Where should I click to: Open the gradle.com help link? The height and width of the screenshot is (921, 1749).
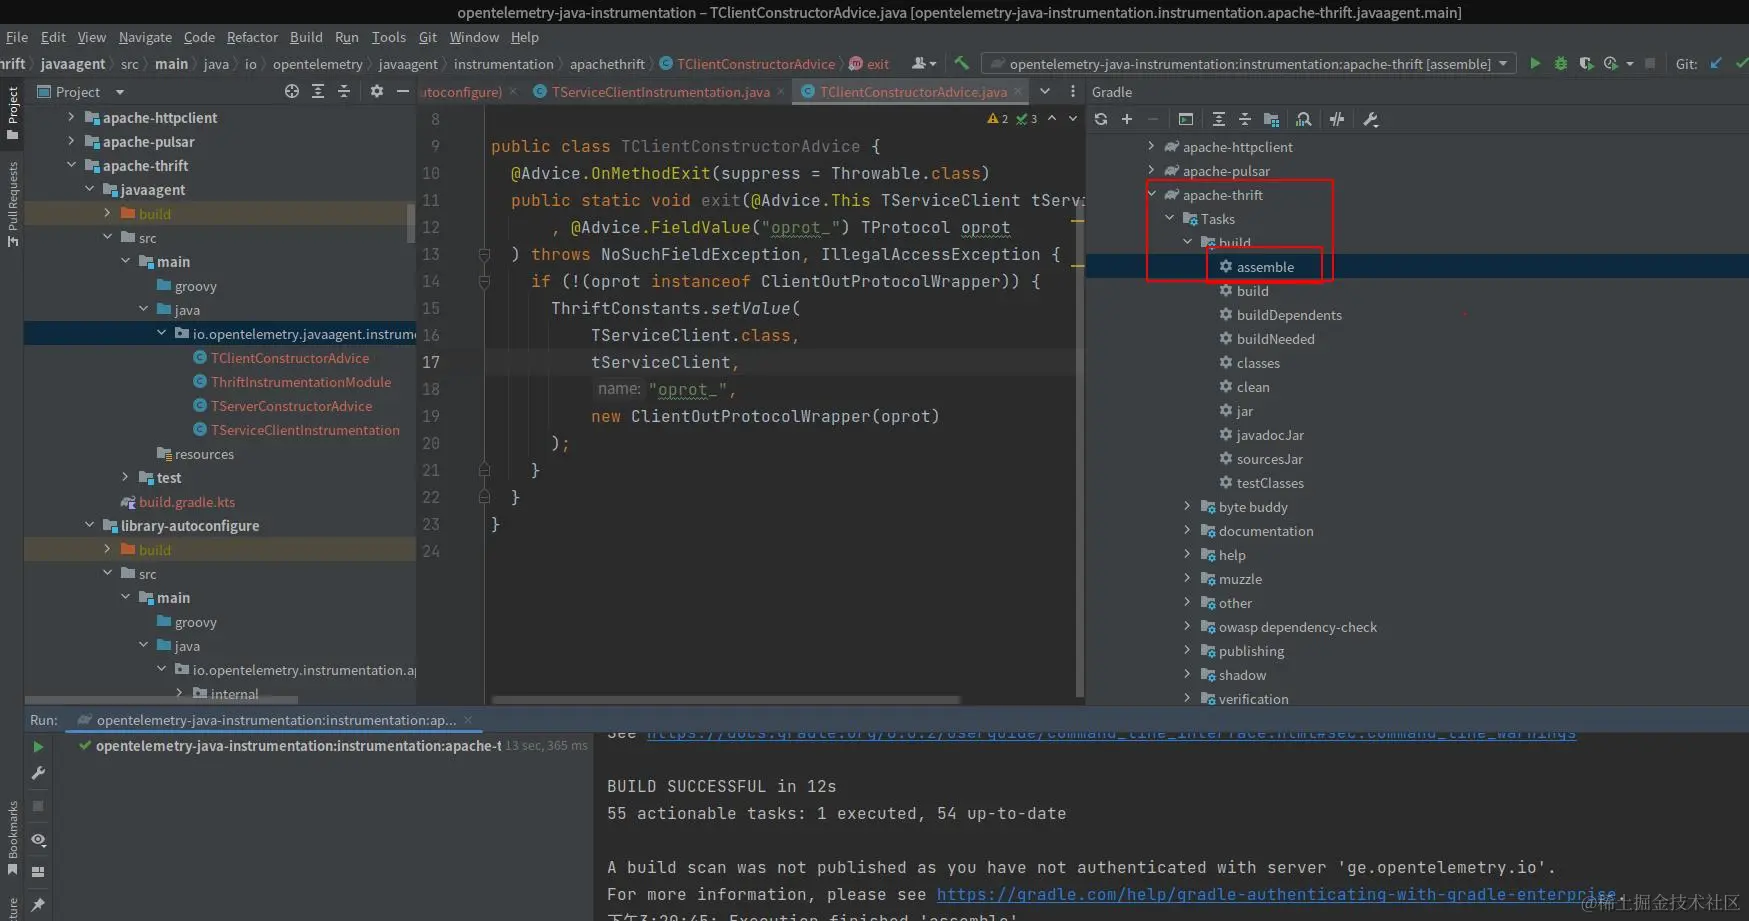(1276, 895)
